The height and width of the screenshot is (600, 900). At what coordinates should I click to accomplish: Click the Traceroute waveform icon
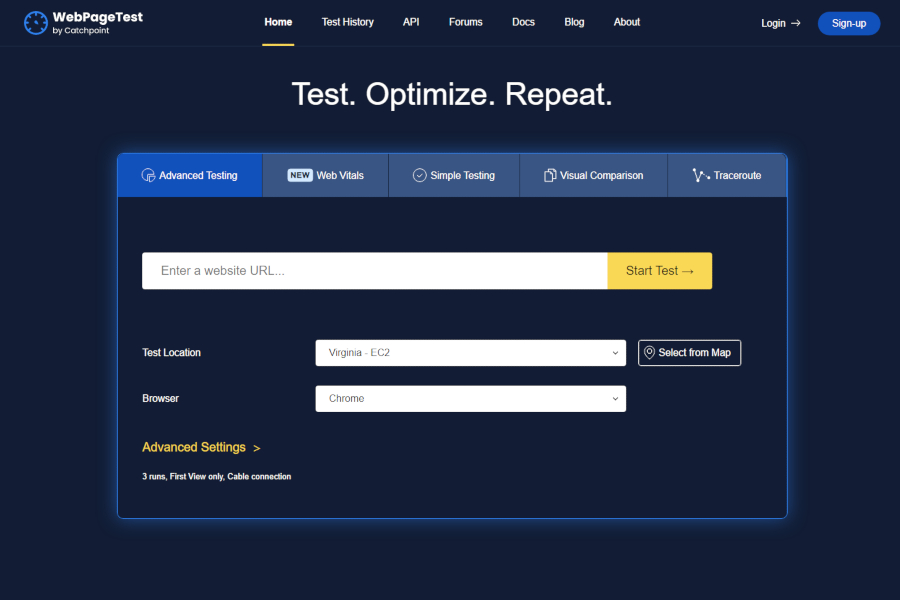coord(698,174)
